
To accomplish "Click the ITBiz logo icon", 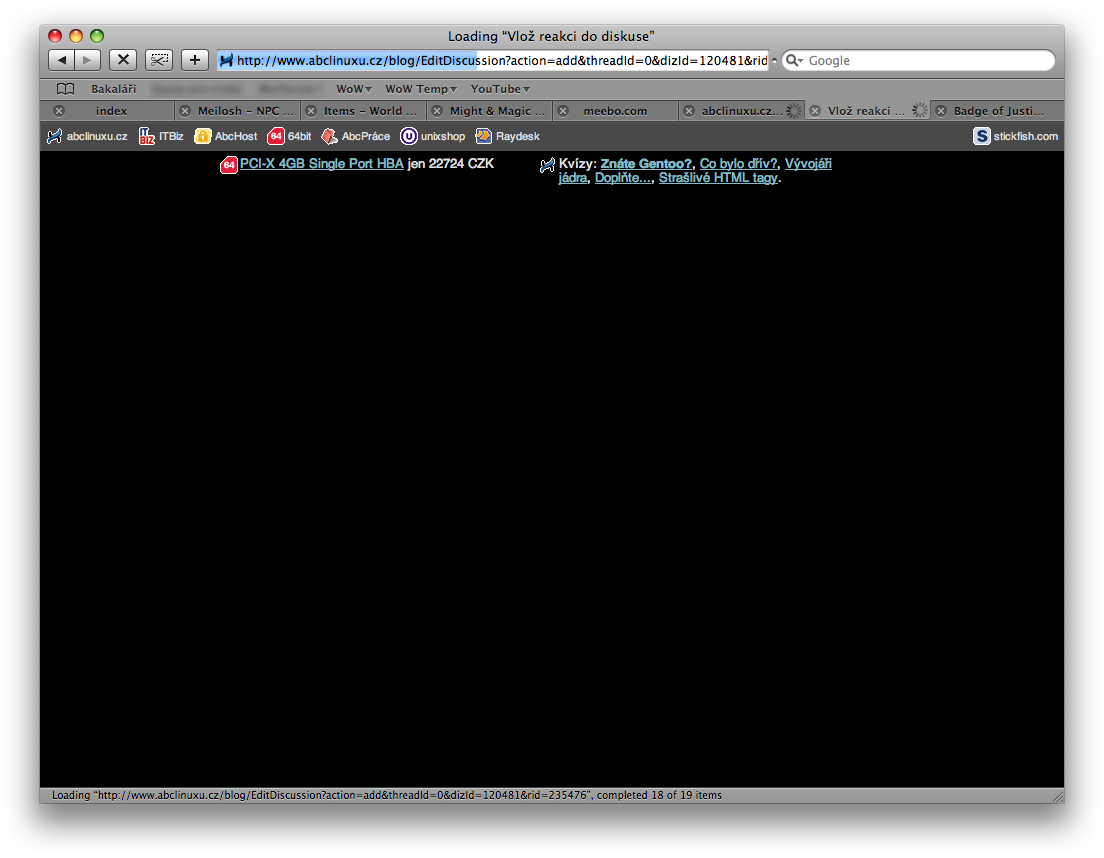I will [x=146, y=136].
